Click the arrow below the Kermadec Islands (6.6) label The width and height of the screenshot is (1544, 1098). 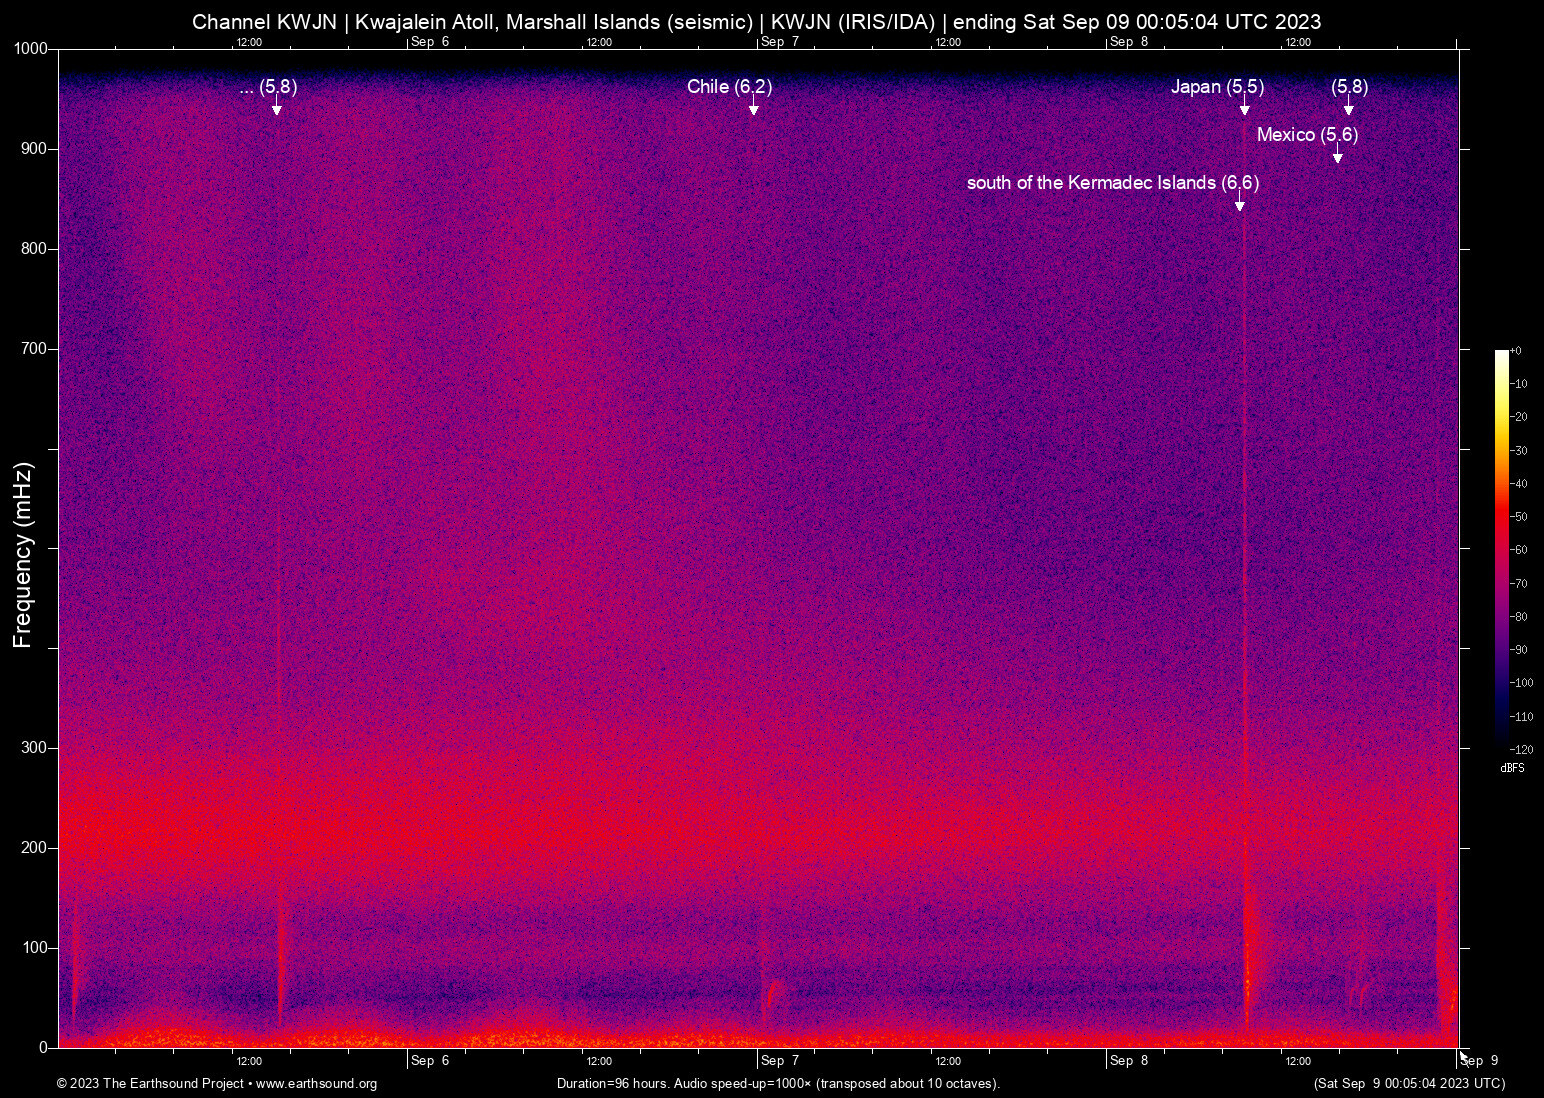coord(1240,204)
